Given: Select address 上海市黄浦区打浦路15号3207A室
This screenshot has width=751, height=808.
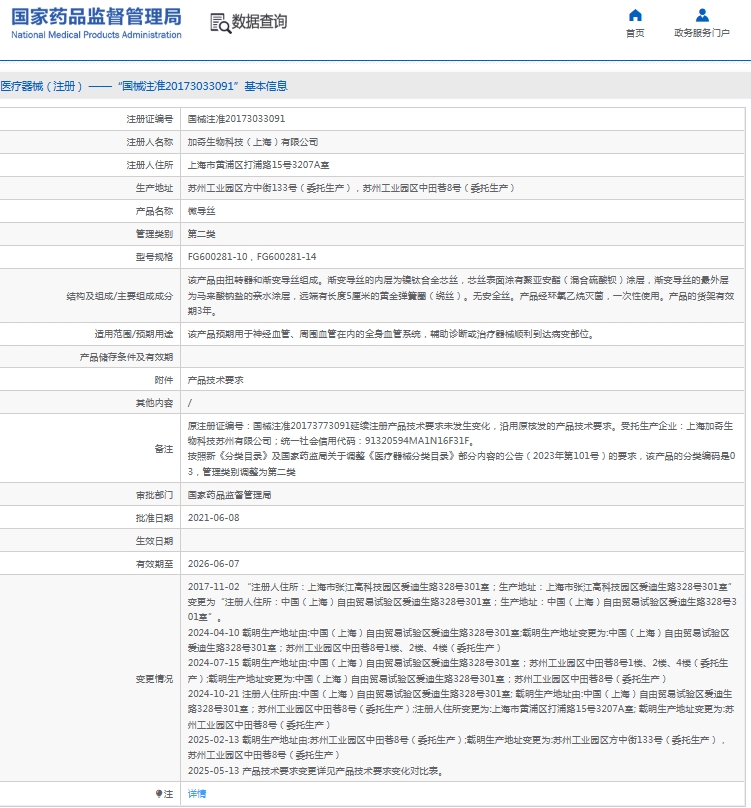Looking at the screenshot, I should coord(258,165).
